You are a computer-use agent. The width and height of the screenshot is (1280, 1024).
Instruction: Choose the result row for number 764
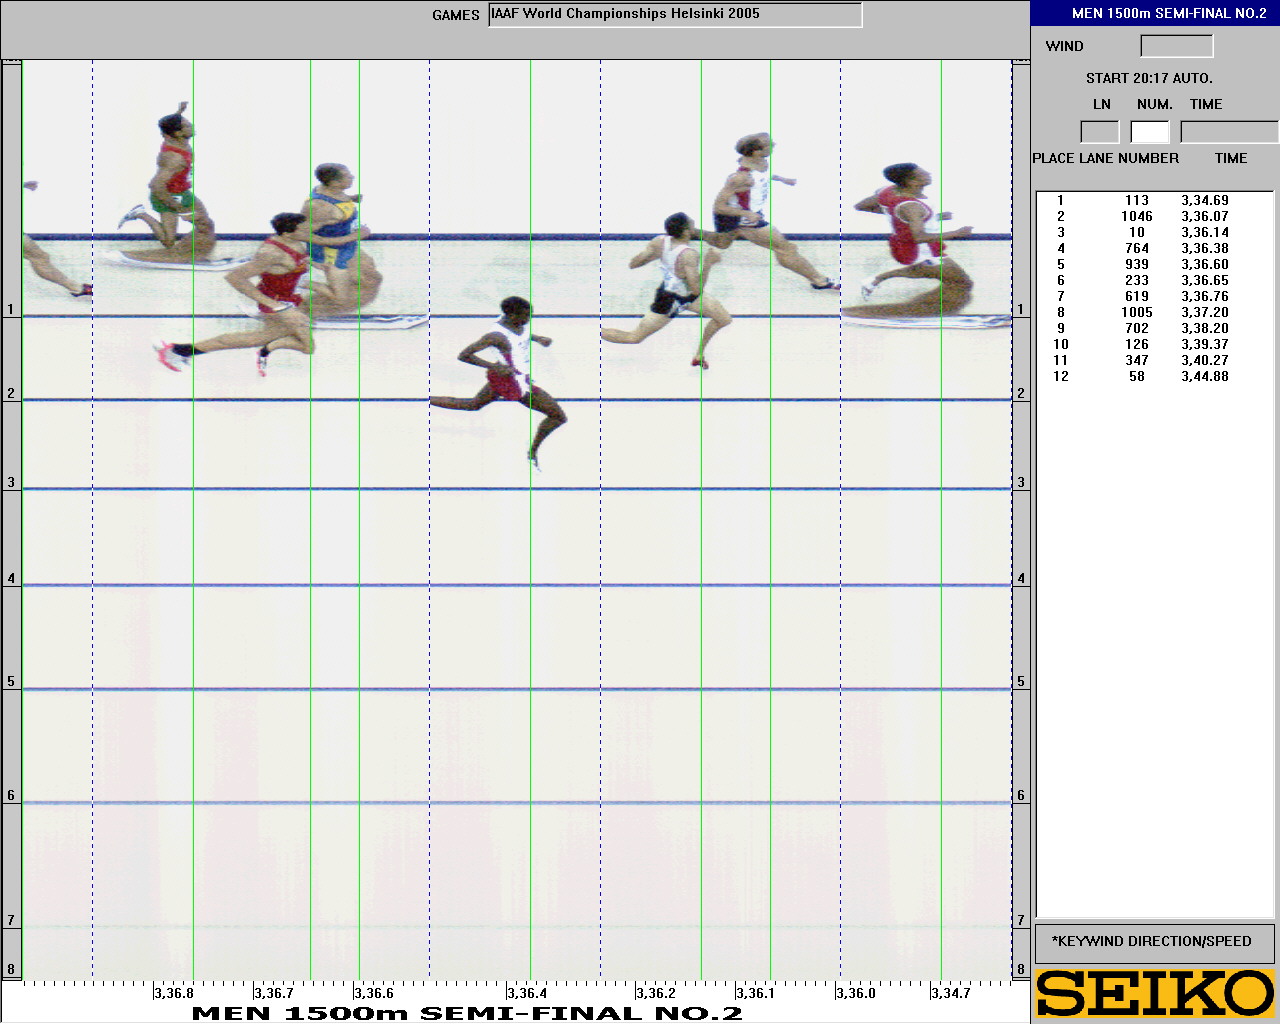click(1137, 248)
